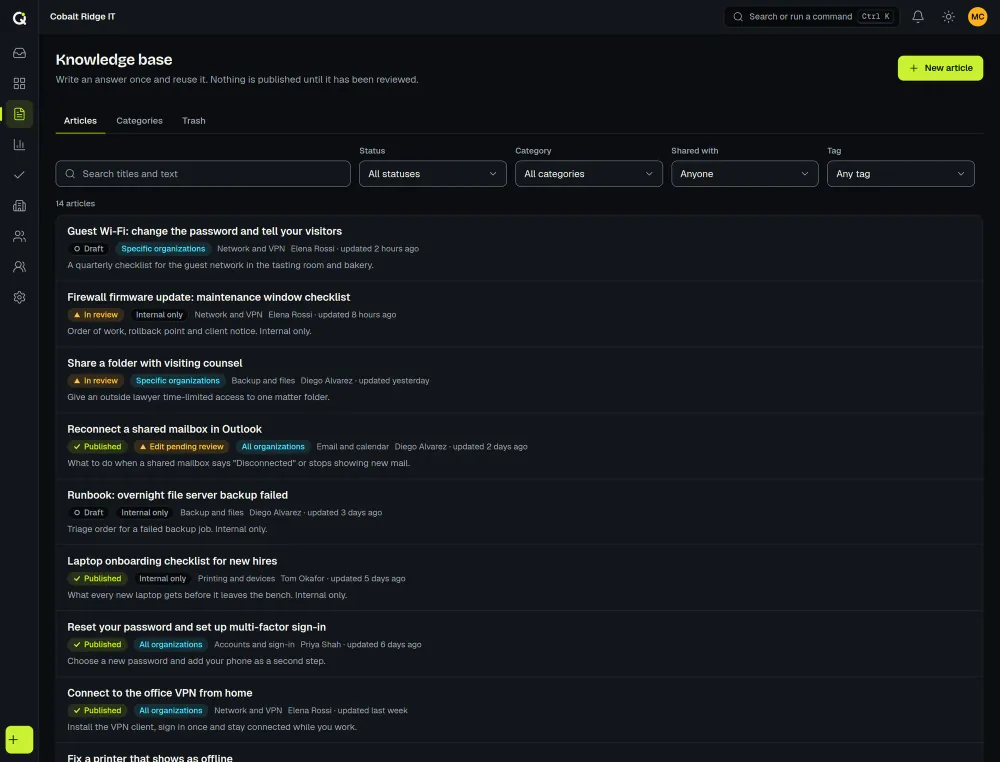Open Connect to the office VPN article

tap(159, 693)
